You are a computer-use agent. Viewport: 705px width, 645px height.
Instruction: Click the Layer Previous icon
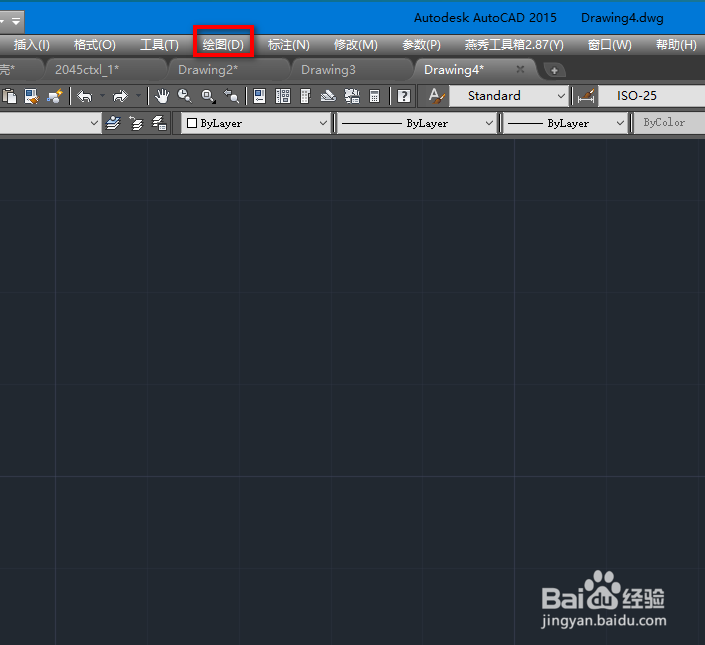[136, 123]
